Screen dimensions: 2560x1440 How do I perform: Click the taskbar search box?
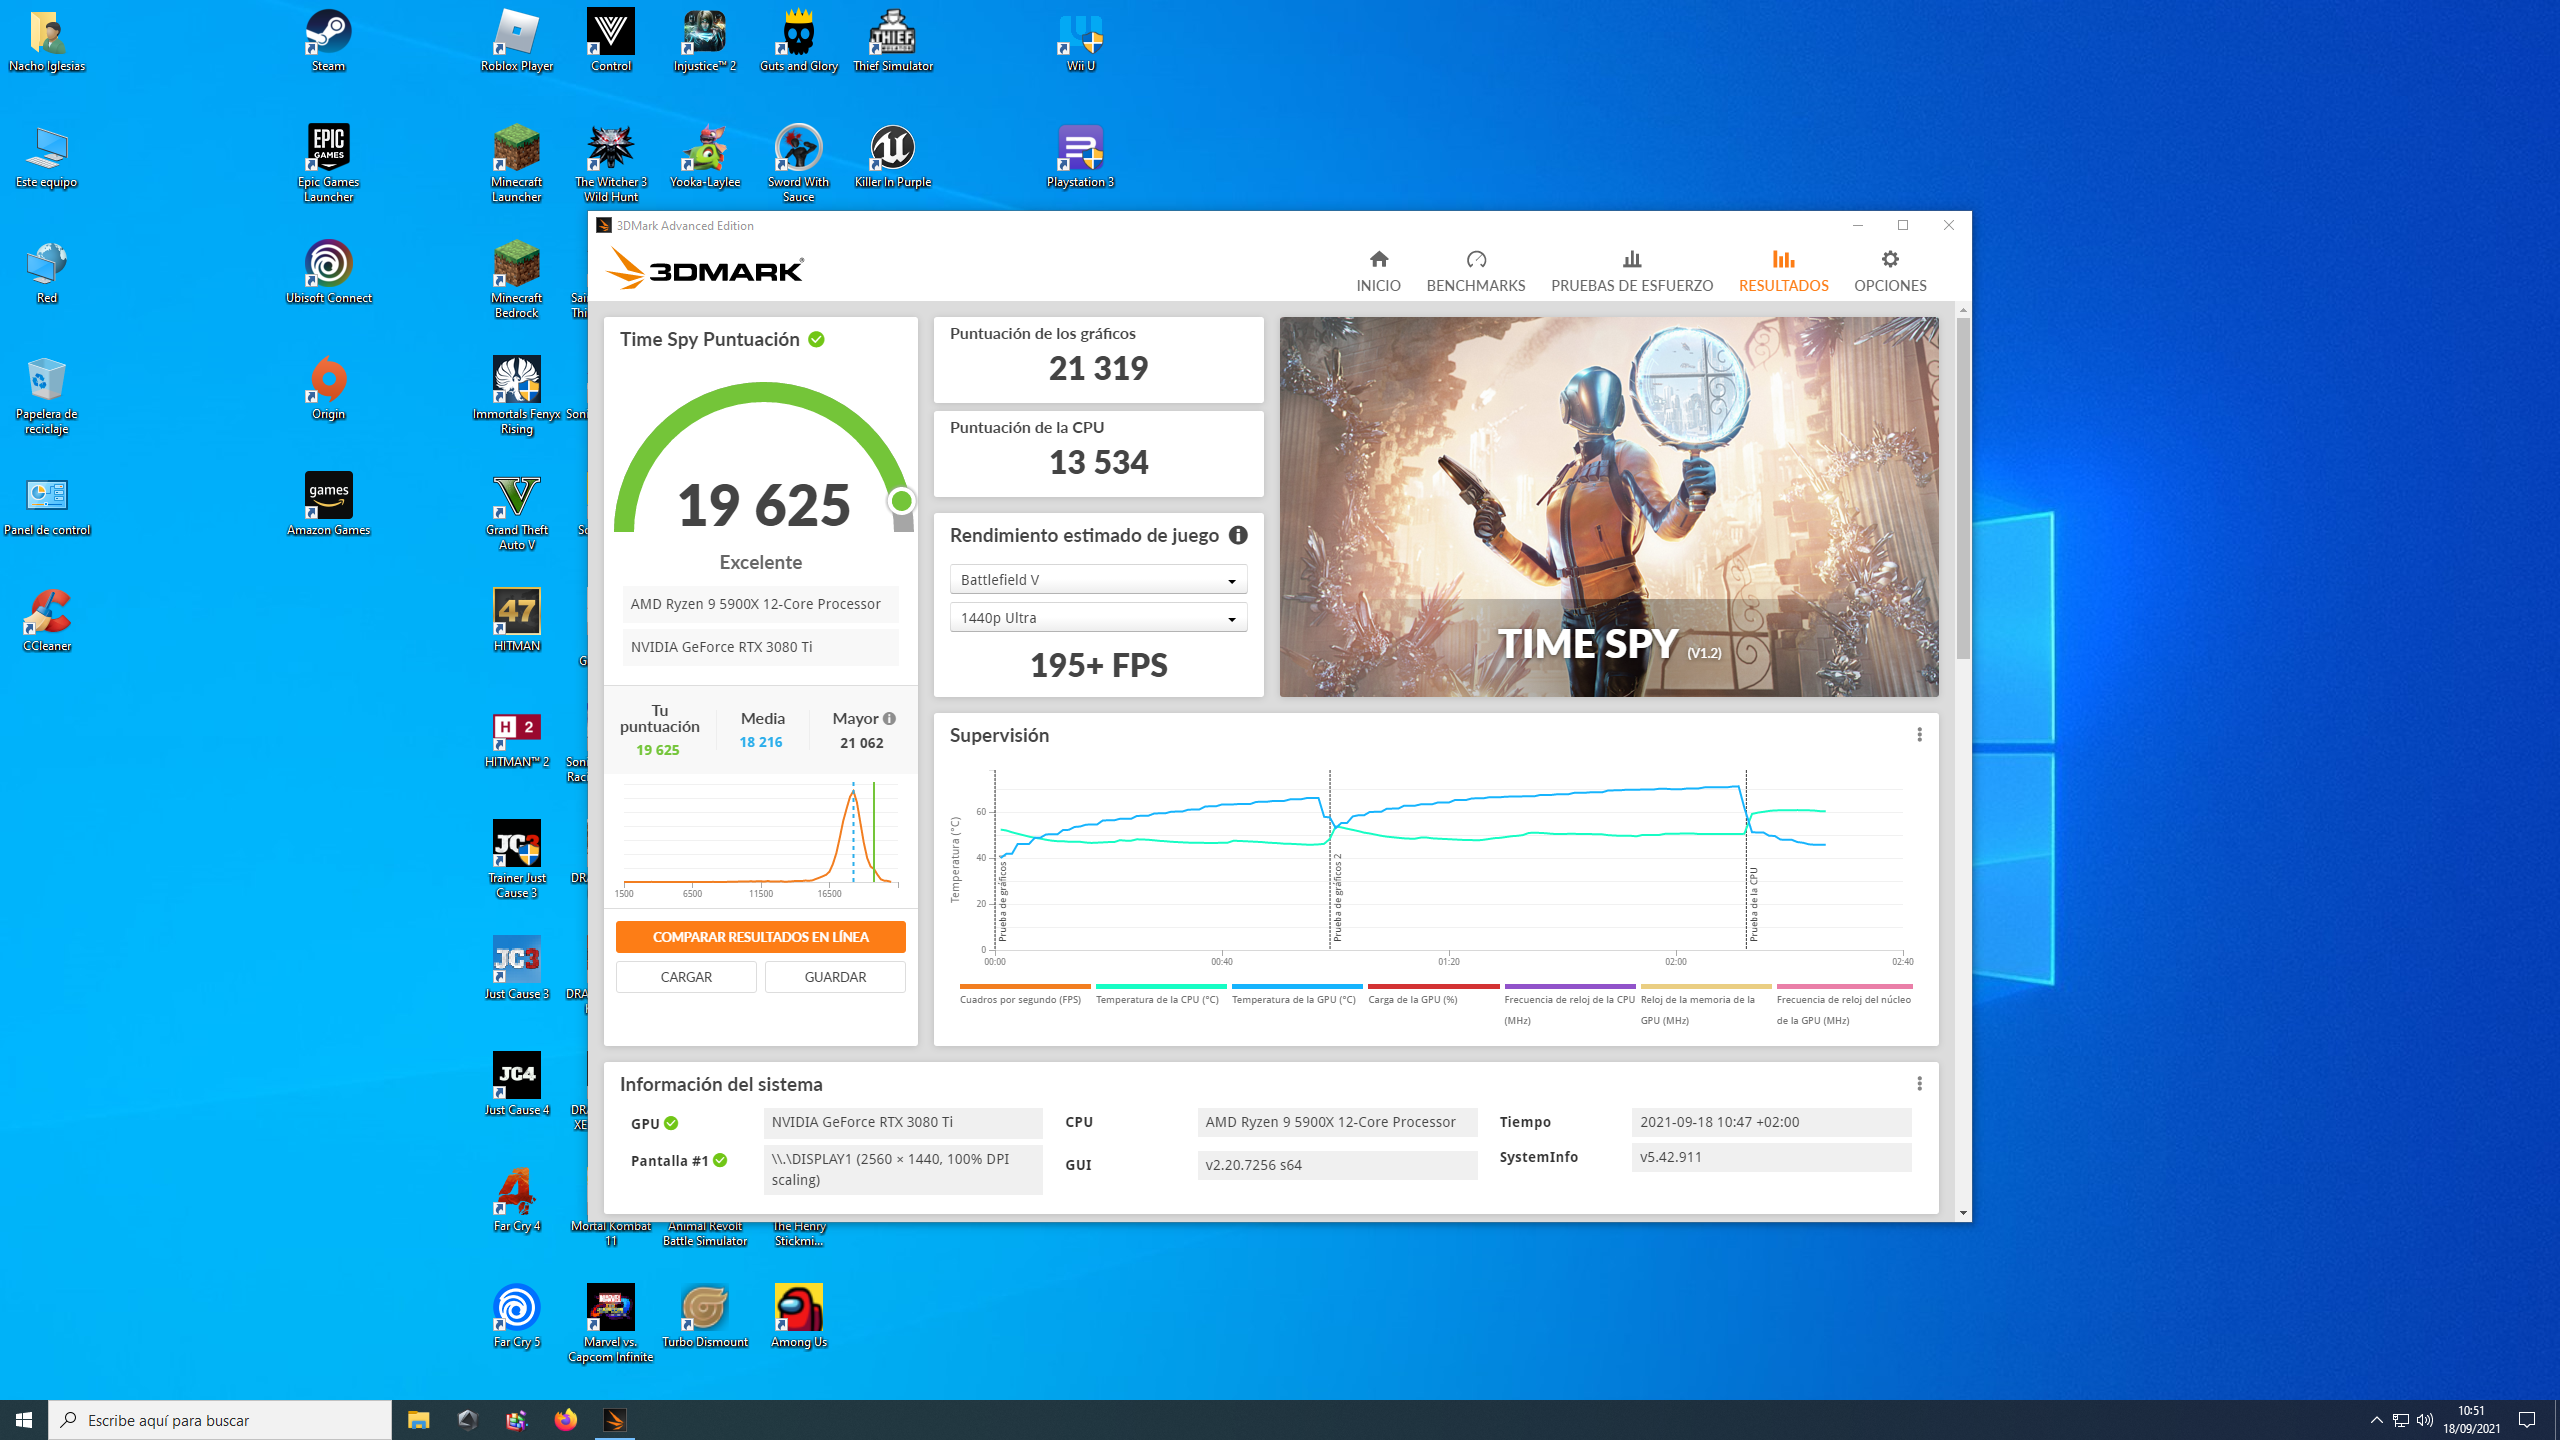point(220,1420)
